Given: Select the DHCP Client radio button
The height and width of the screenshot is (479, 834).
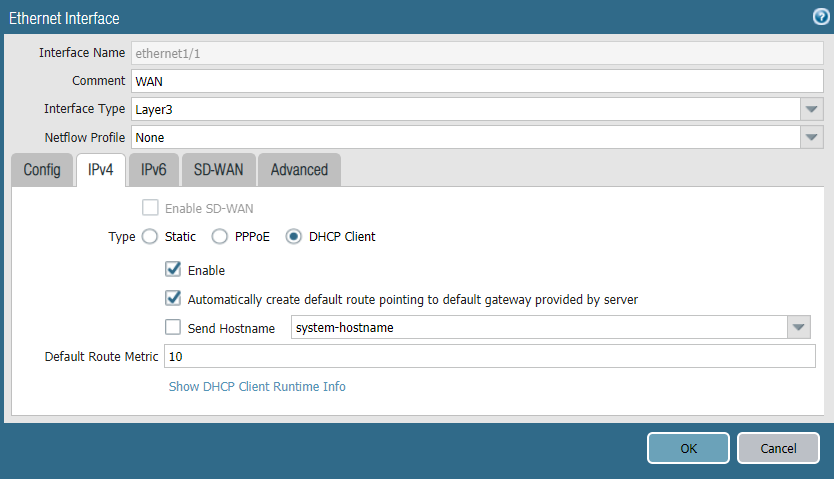Looking at the screenshot, I should point(294,237).
